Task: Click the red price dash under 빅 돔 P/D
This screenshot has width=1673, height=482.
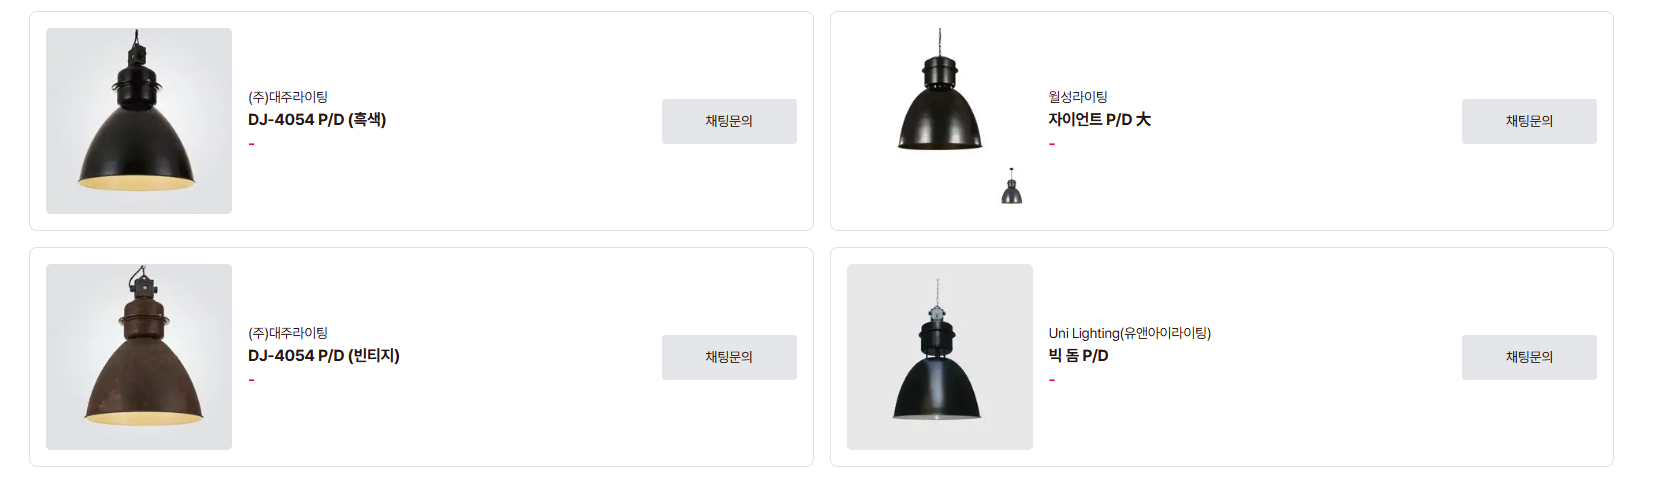Action: tap(1052, 381)
